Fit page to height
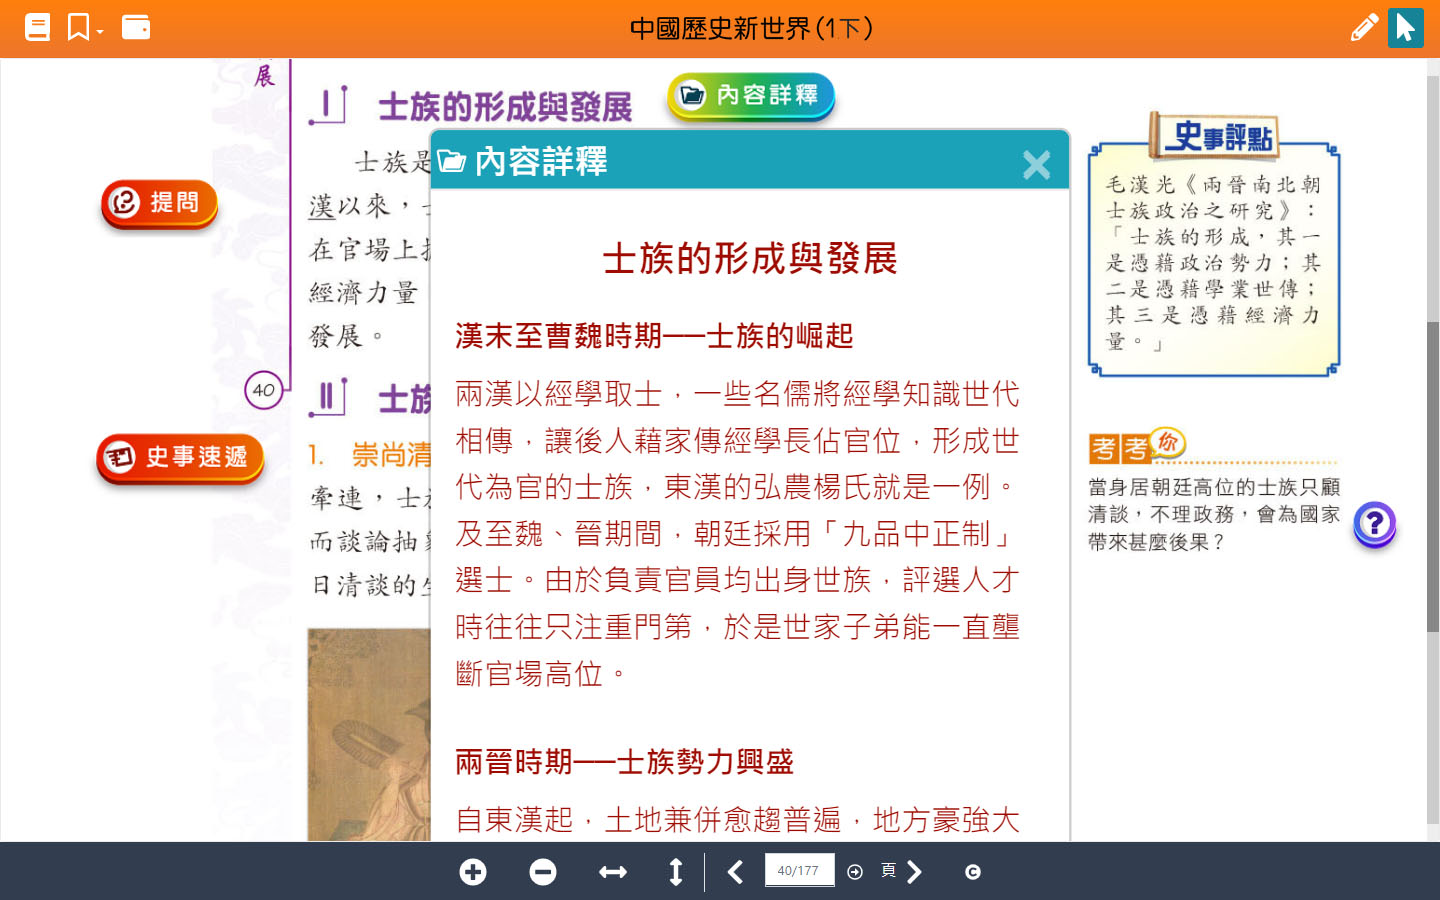 676,872
